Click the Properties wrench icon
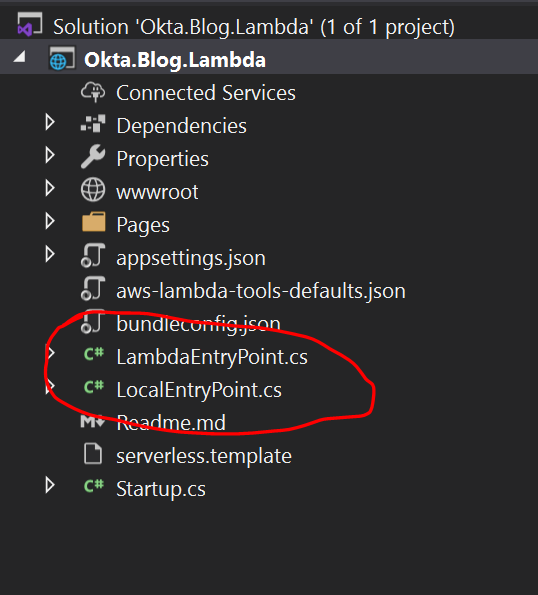 click(x=93, y=156)
